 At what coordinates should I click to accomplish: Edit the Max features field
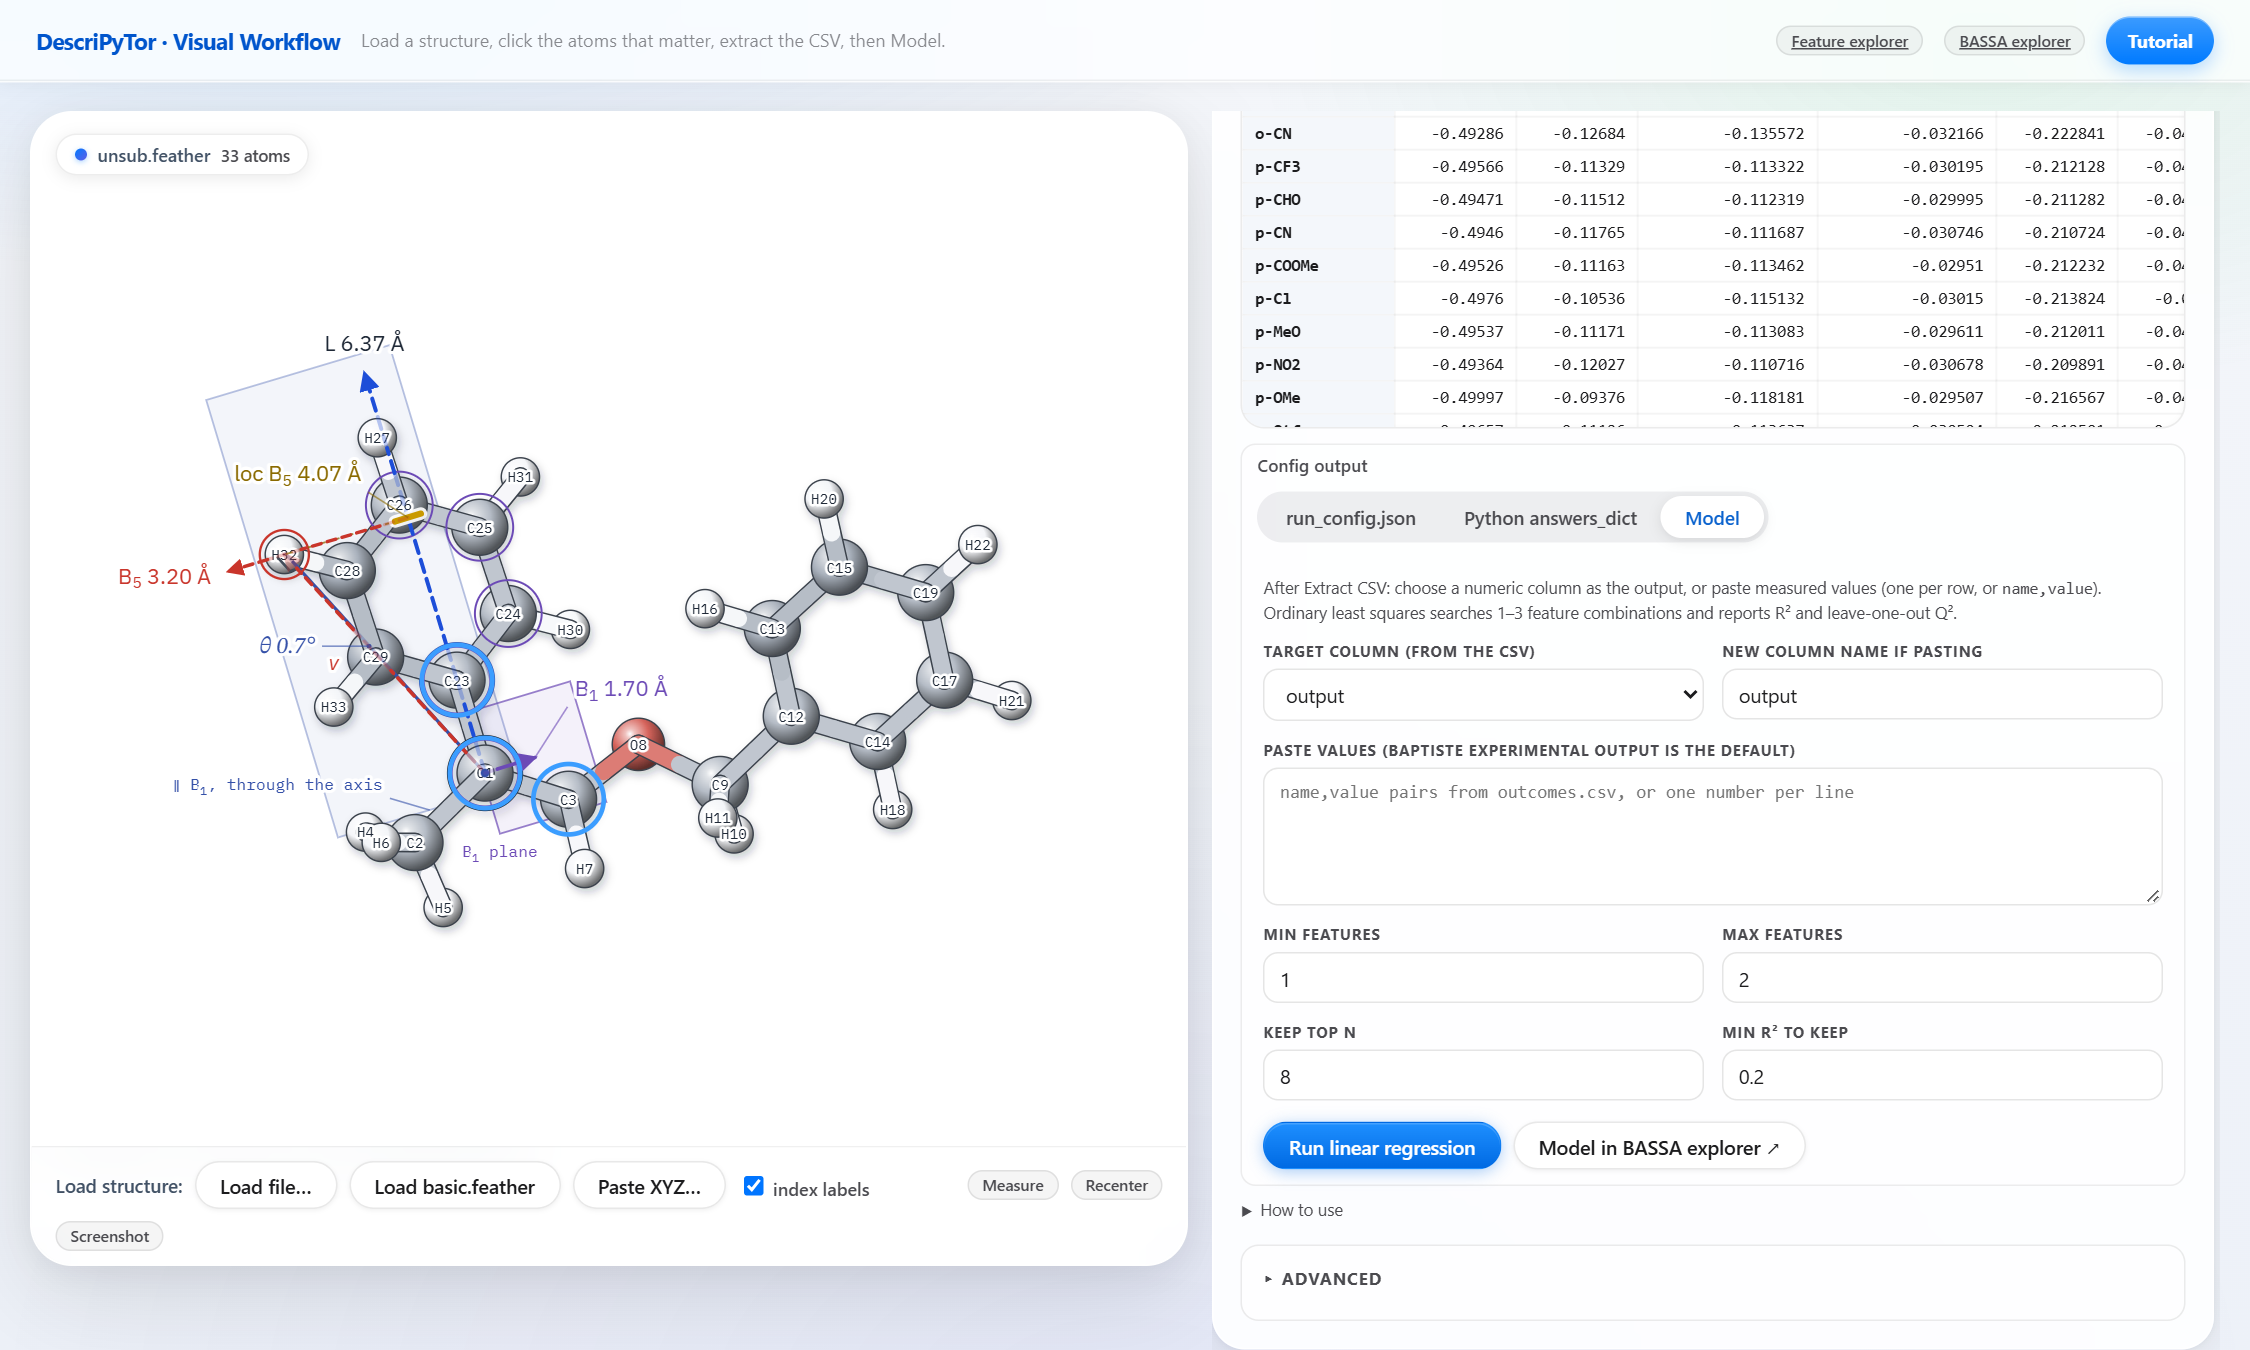1942,978
